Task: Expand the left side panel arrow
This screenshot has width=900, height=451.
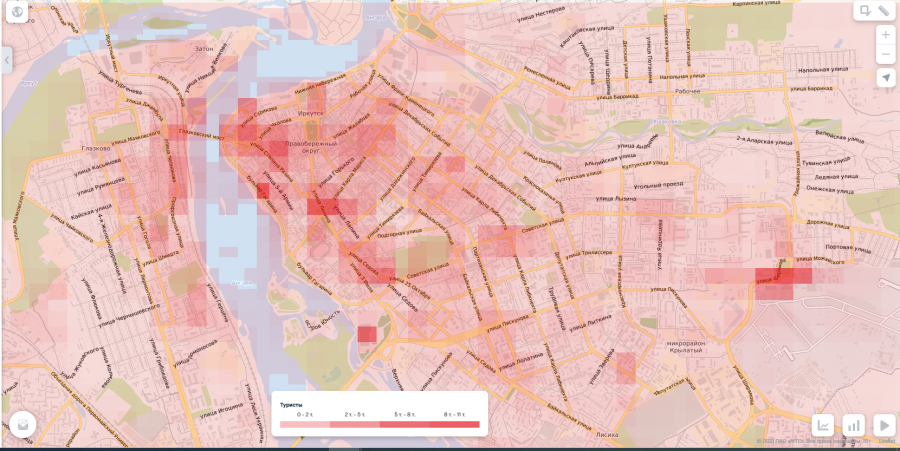Action: [x=6, y=61]
